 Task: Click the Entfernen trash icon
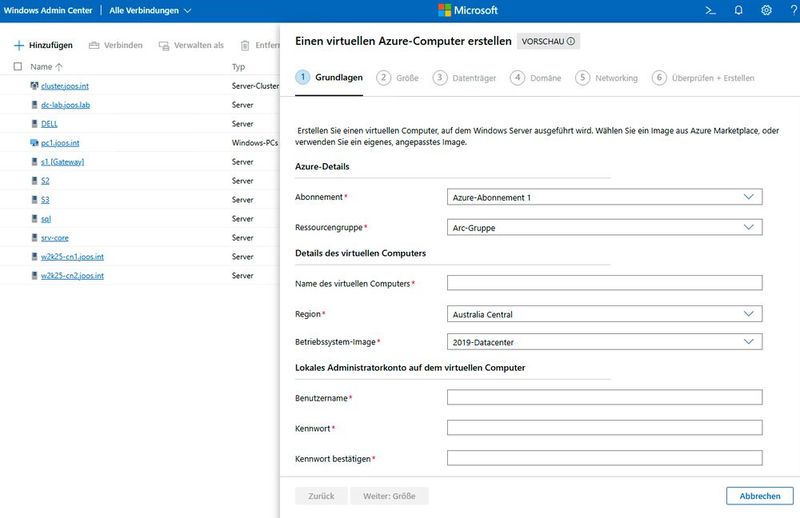click(245, 46)
